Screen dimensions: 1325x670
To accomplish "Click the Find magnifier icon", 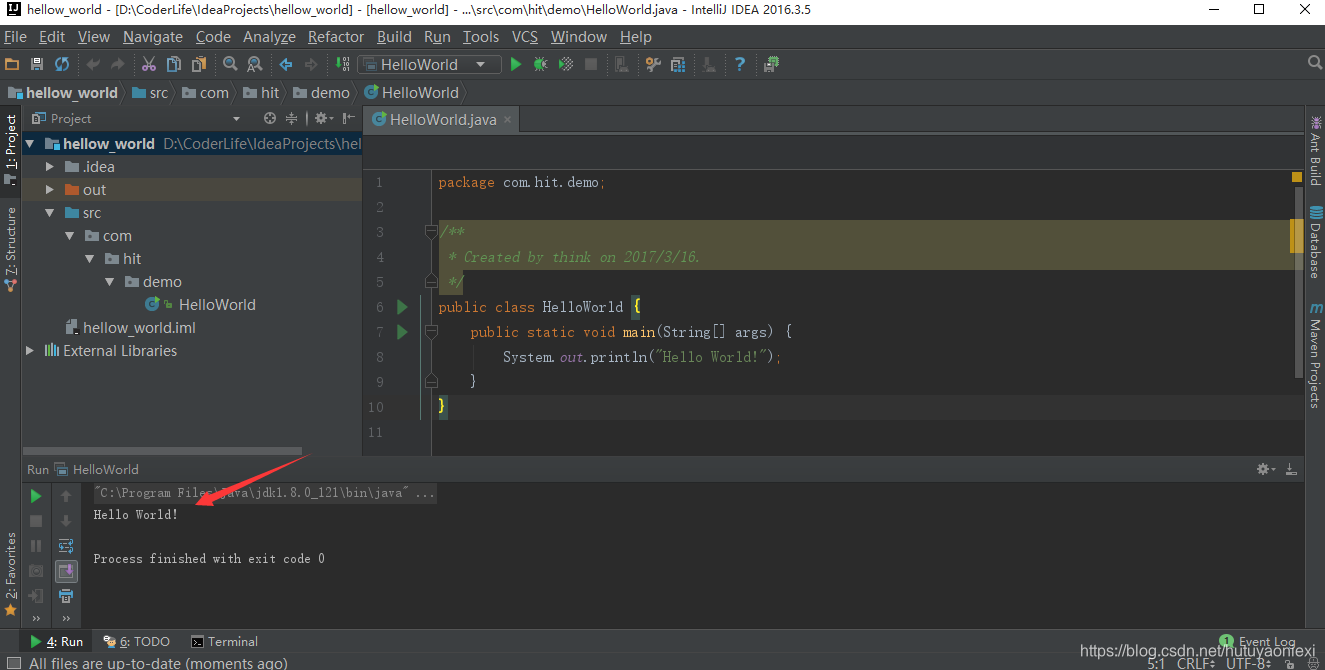I will (230, 64).
